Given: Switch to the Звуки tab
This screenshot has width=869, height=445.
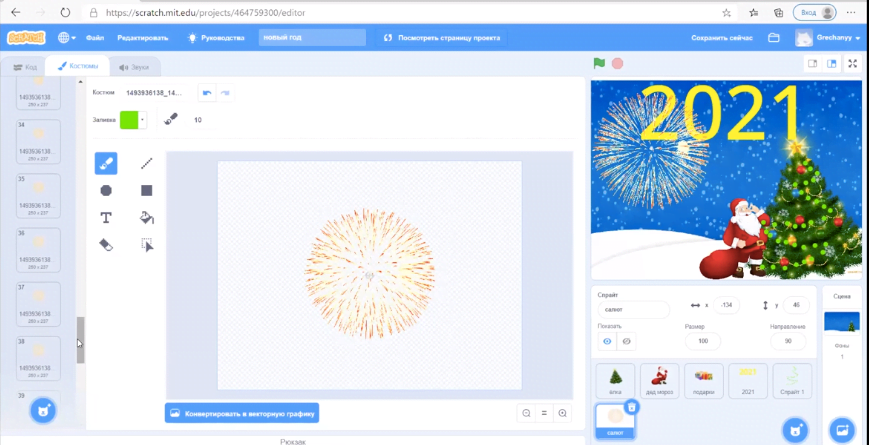Looking at the screenshot, I should click(x=134, y=67).
